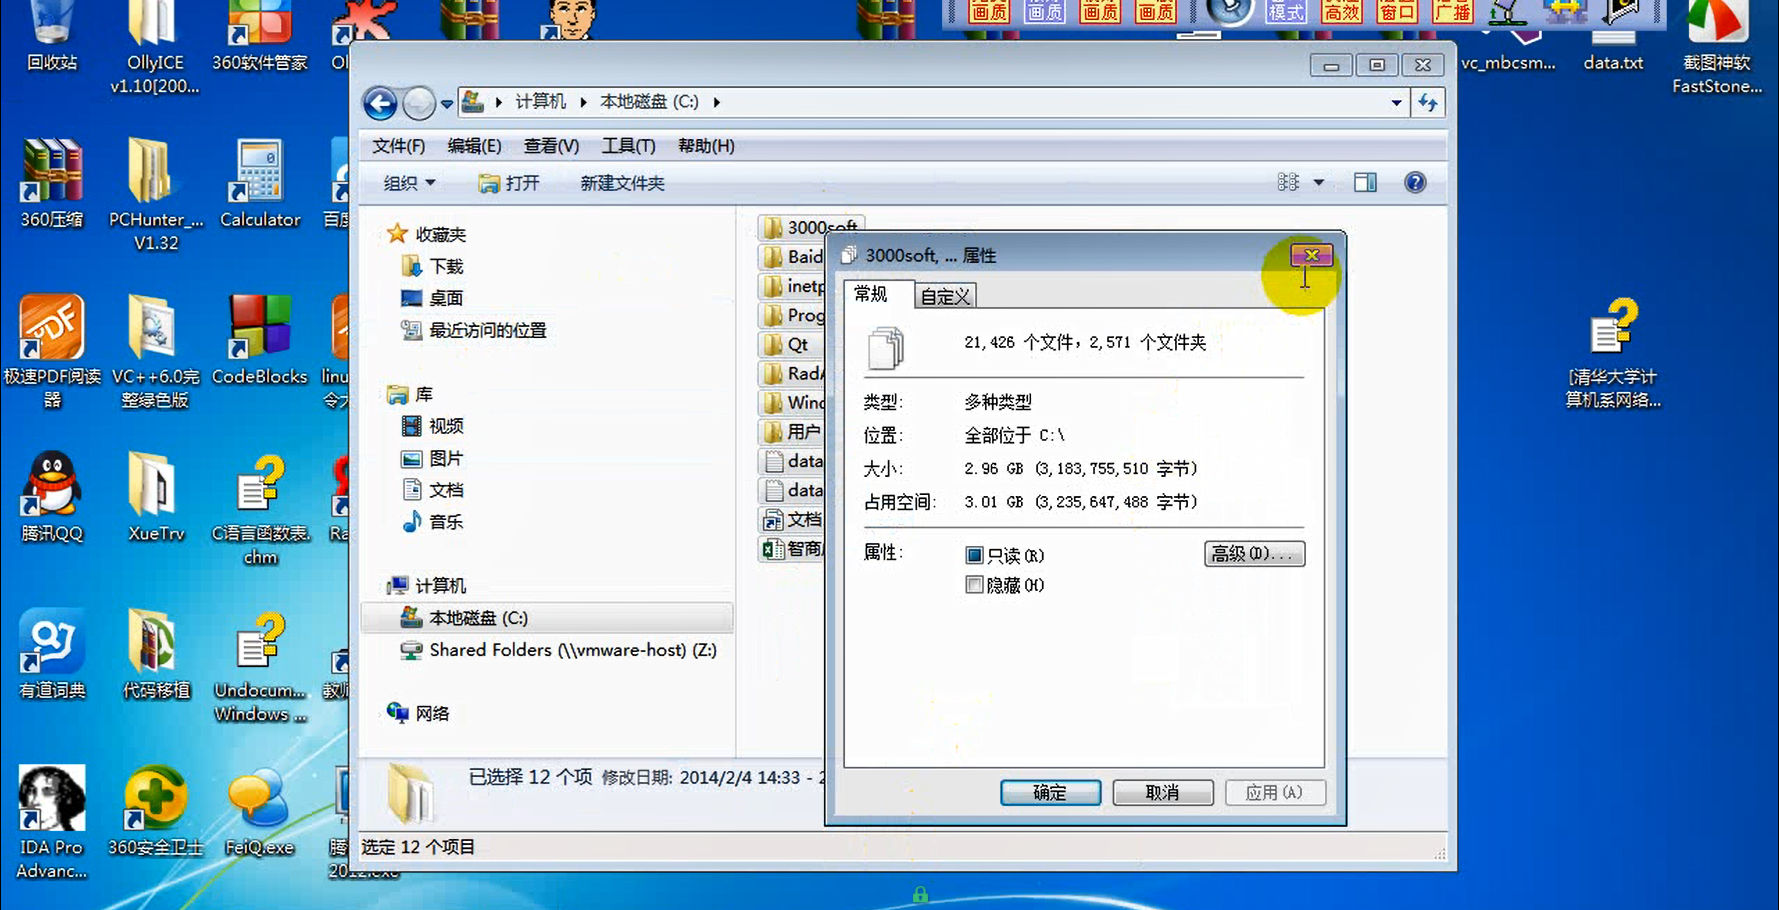Open OllyICE debugger from the desktop
1779x910 pixels.
tap(153, 30)
